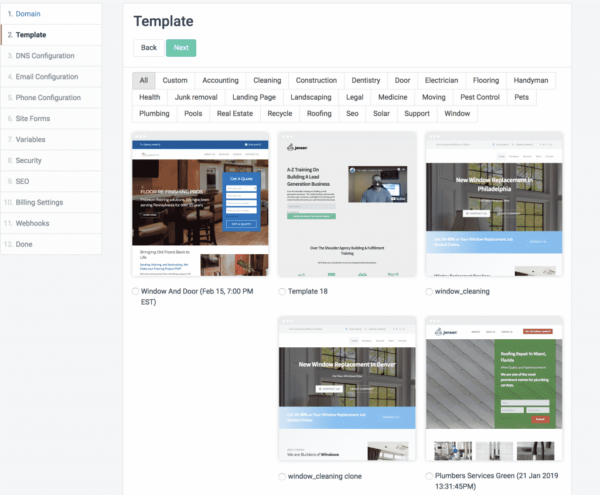
Task: Click the Back button
Action: tap(149, 48)
